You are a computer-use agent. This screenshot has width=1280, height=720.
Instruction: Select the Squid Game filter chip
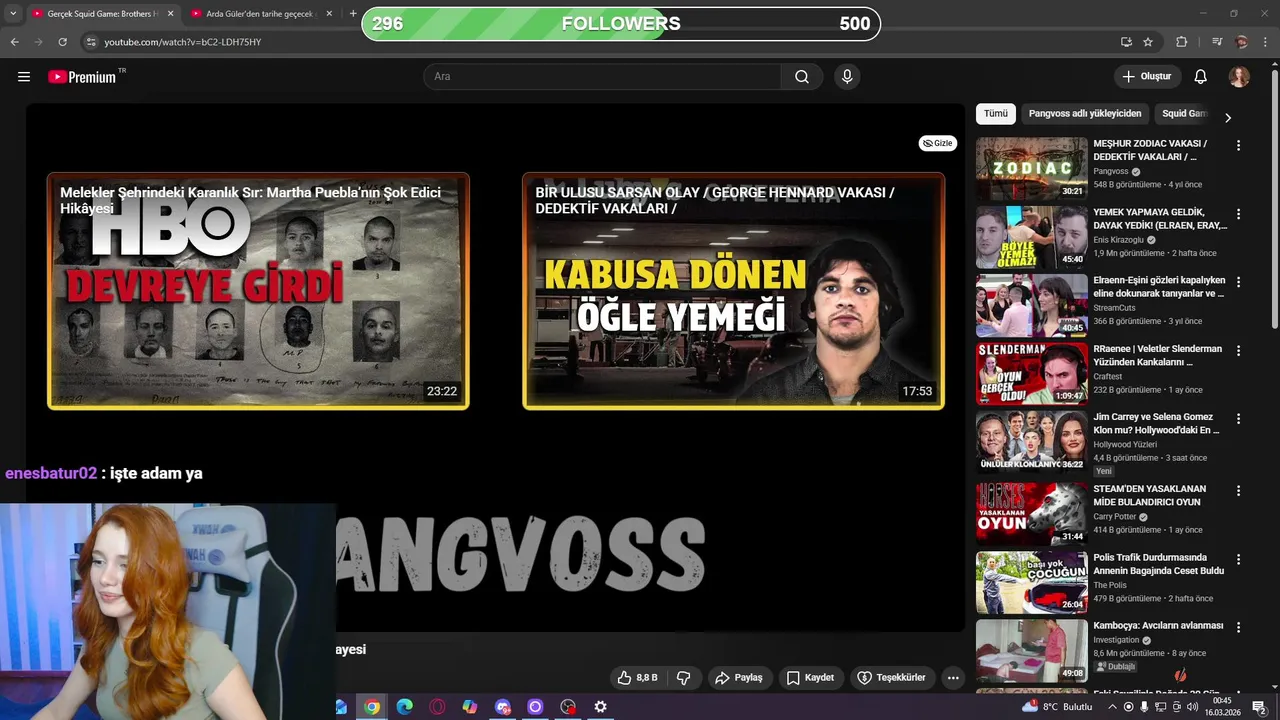tap(1184, 114)
